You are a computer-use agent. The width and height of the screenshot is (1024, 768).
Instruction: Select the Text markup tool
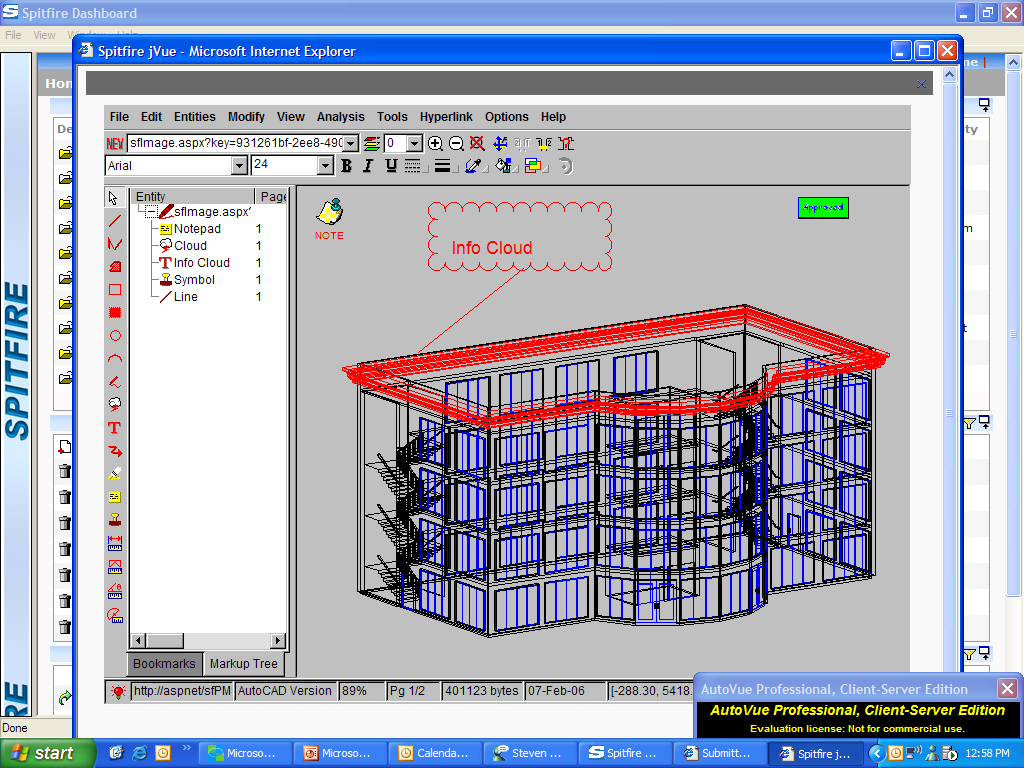point(114,427)
